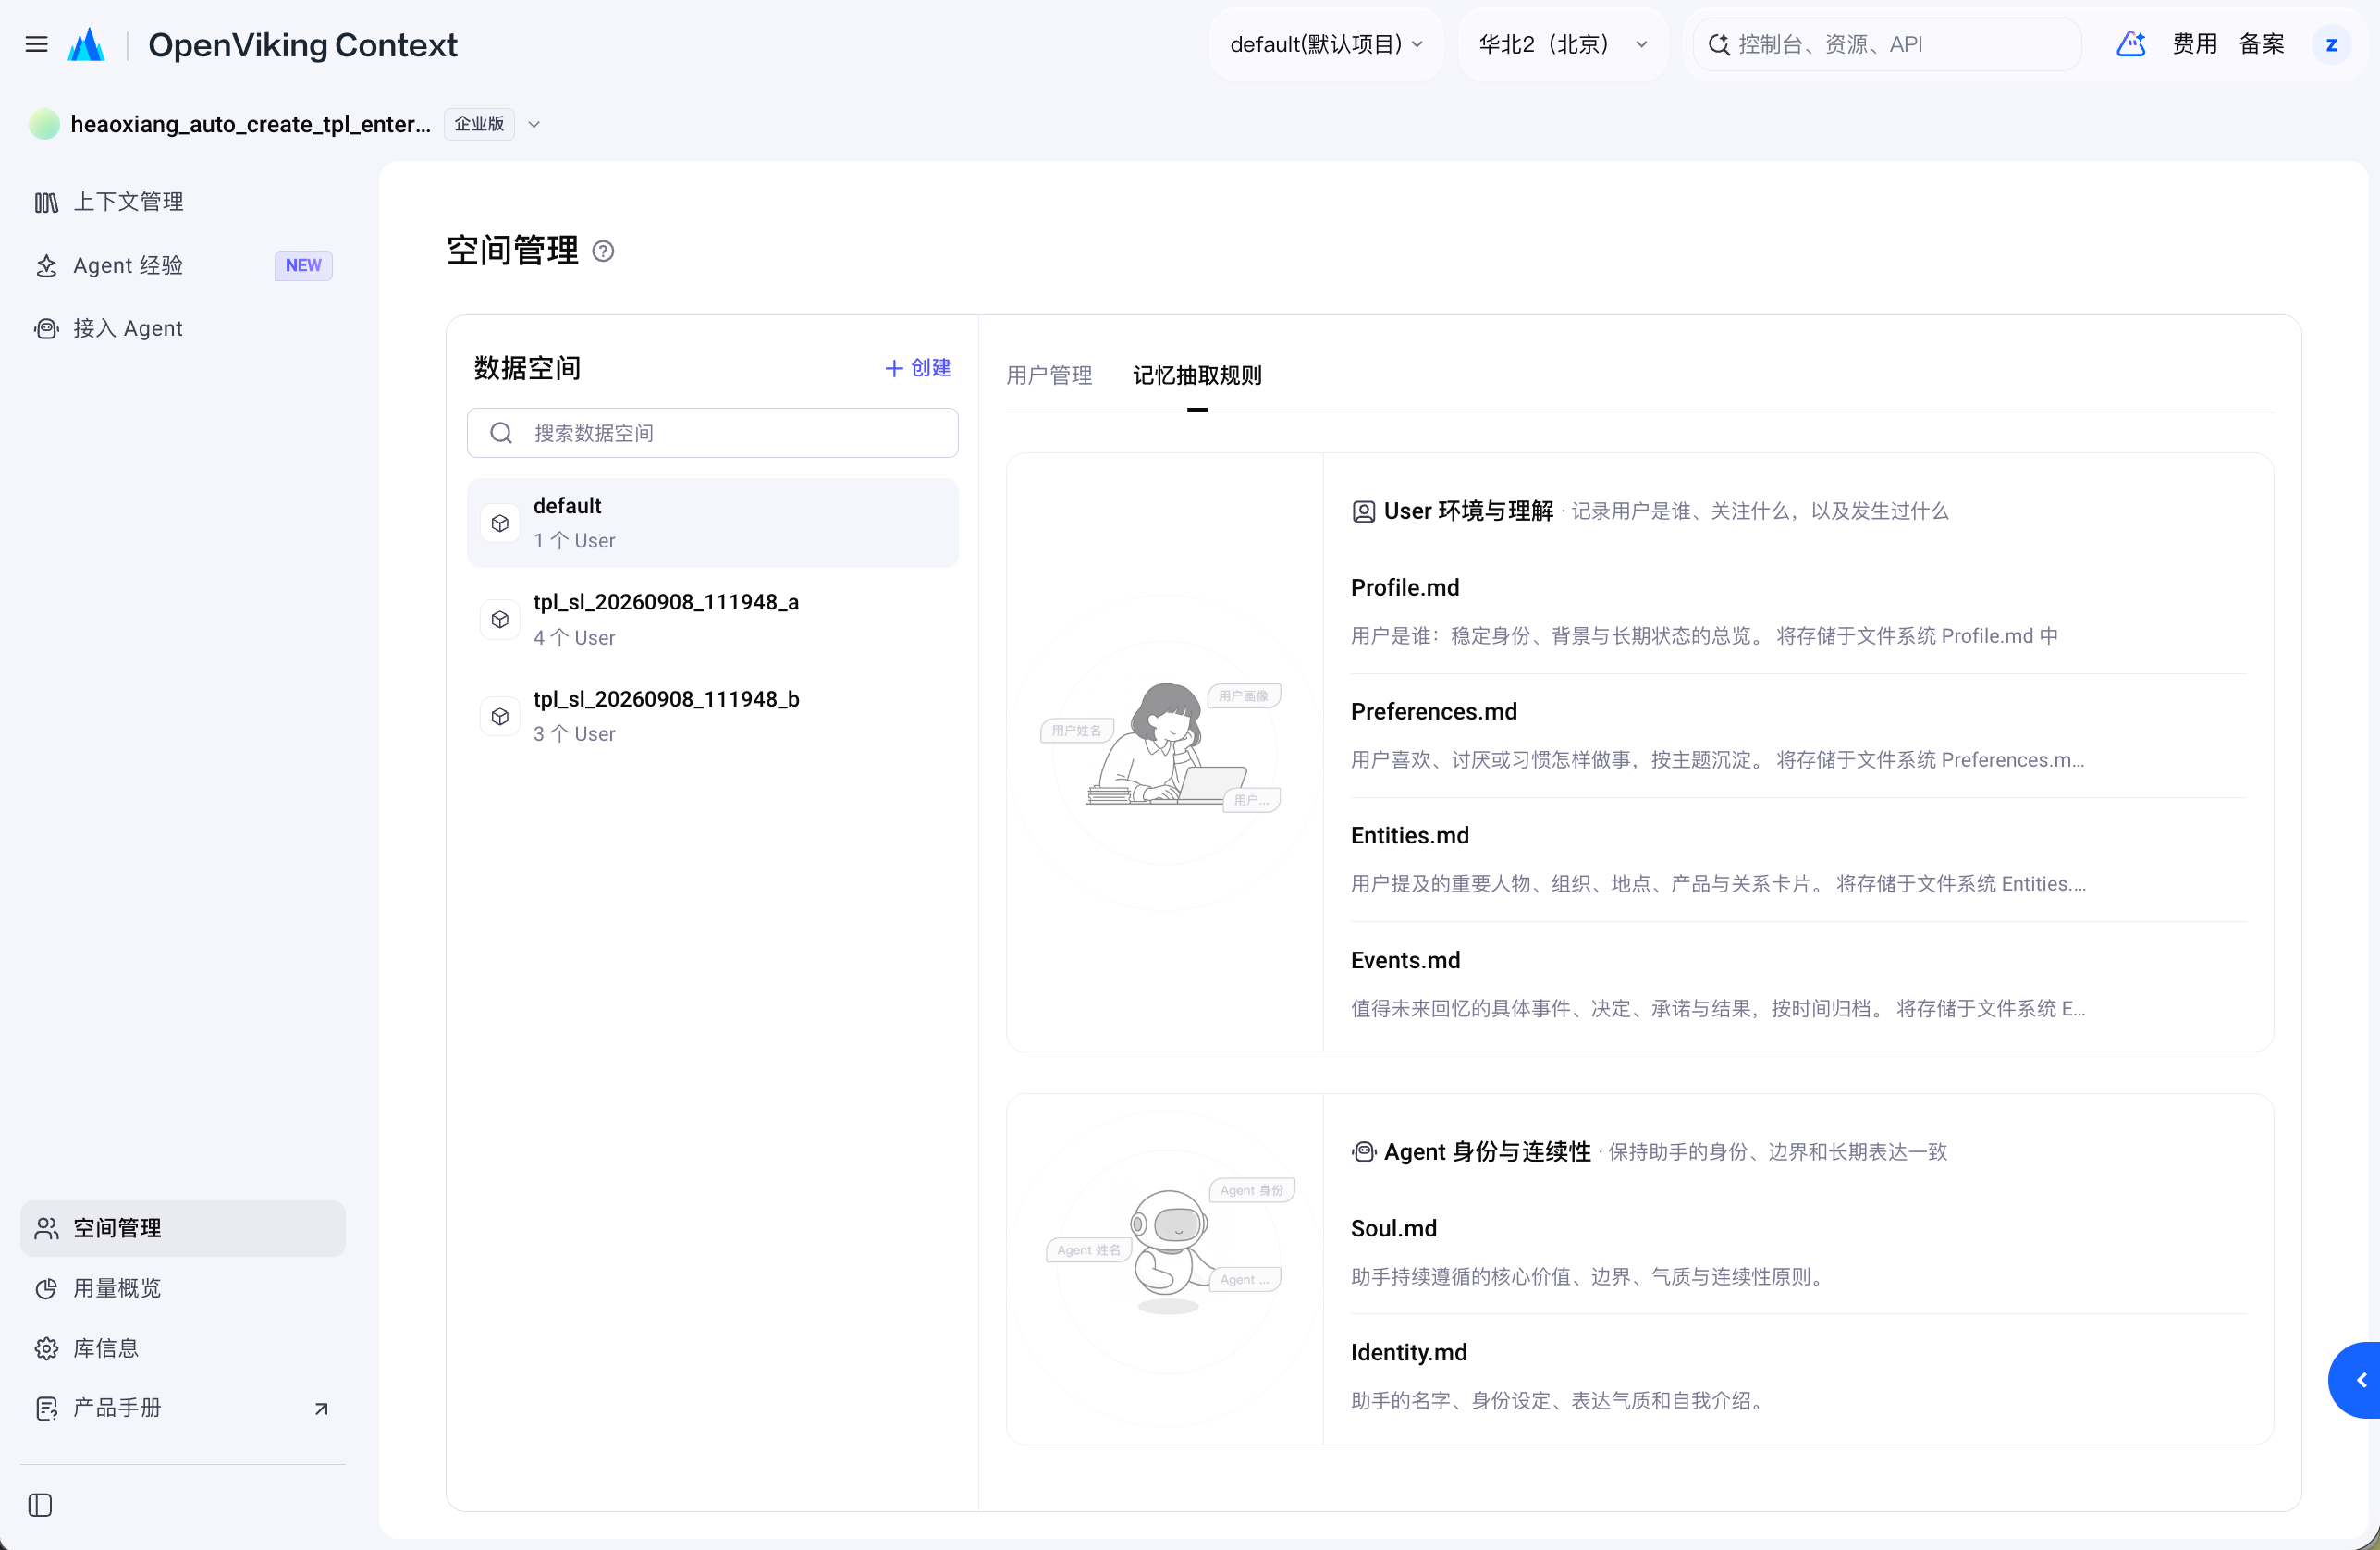This screenshot has width=2380, height=1550.
Task: Open the user avatar menu
Action: point(2331,44)
